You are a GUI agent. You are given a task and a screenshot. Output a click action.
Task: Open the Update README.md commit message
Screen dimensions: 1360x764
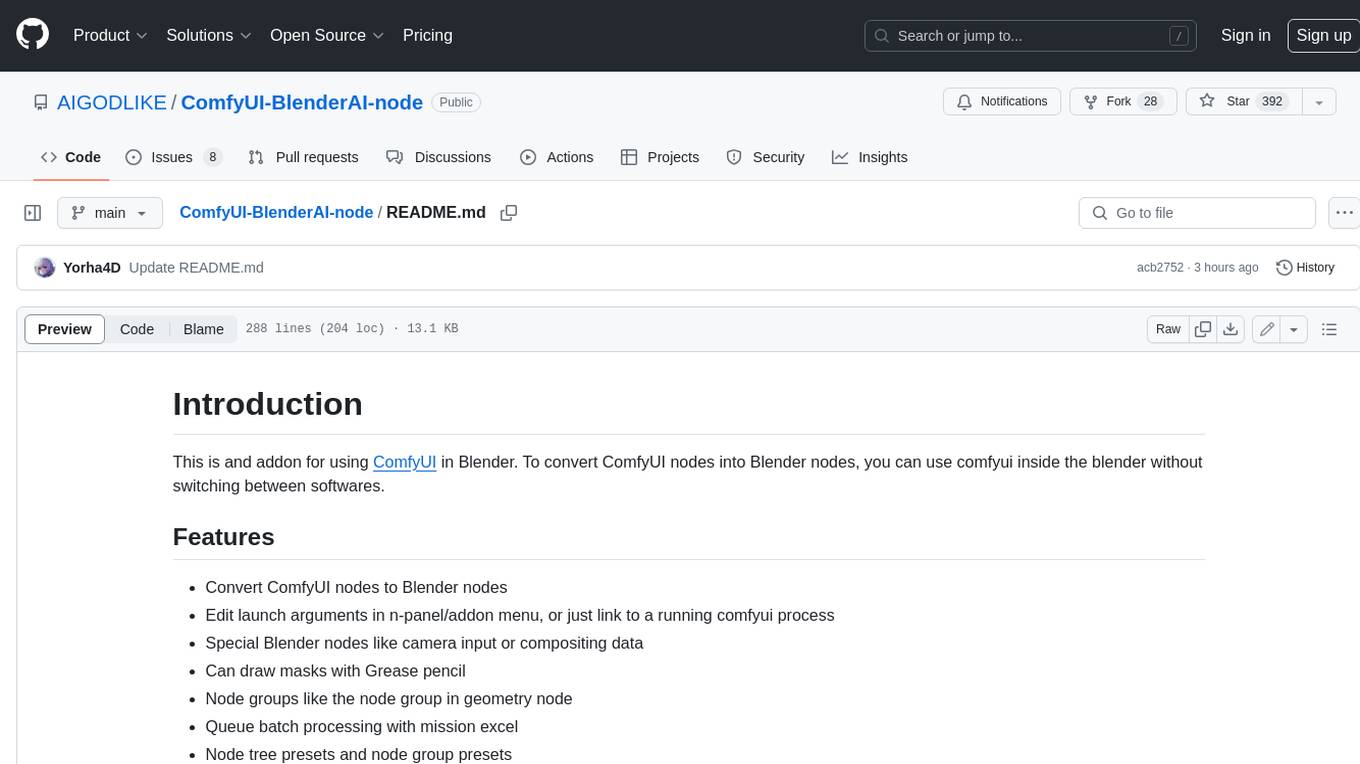click(x=197, y=267)
